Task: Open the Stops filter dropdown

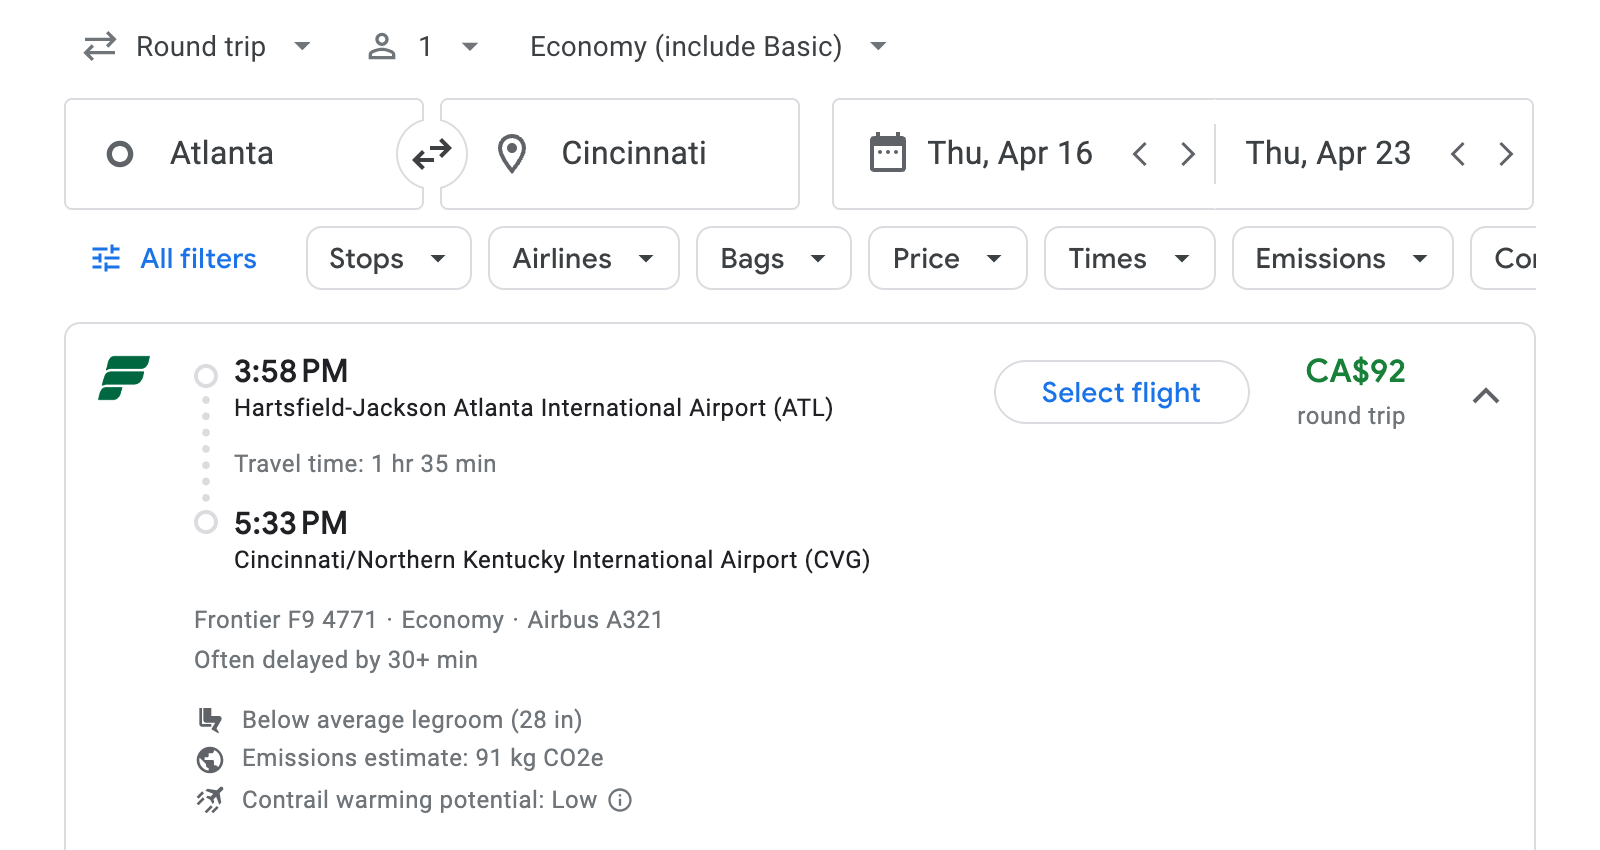Action: click(388, 258)
